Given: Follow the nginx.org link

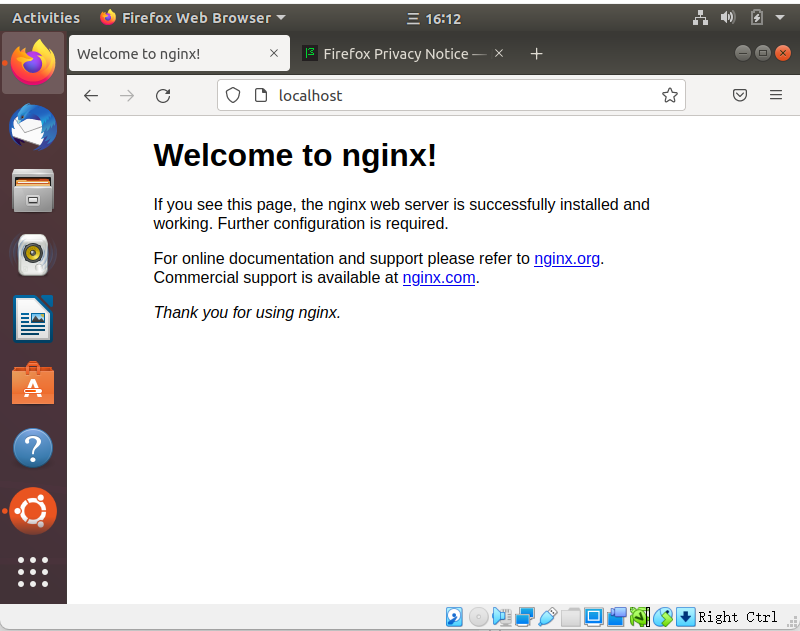Looking at the screenshot, I should (567, 259).
